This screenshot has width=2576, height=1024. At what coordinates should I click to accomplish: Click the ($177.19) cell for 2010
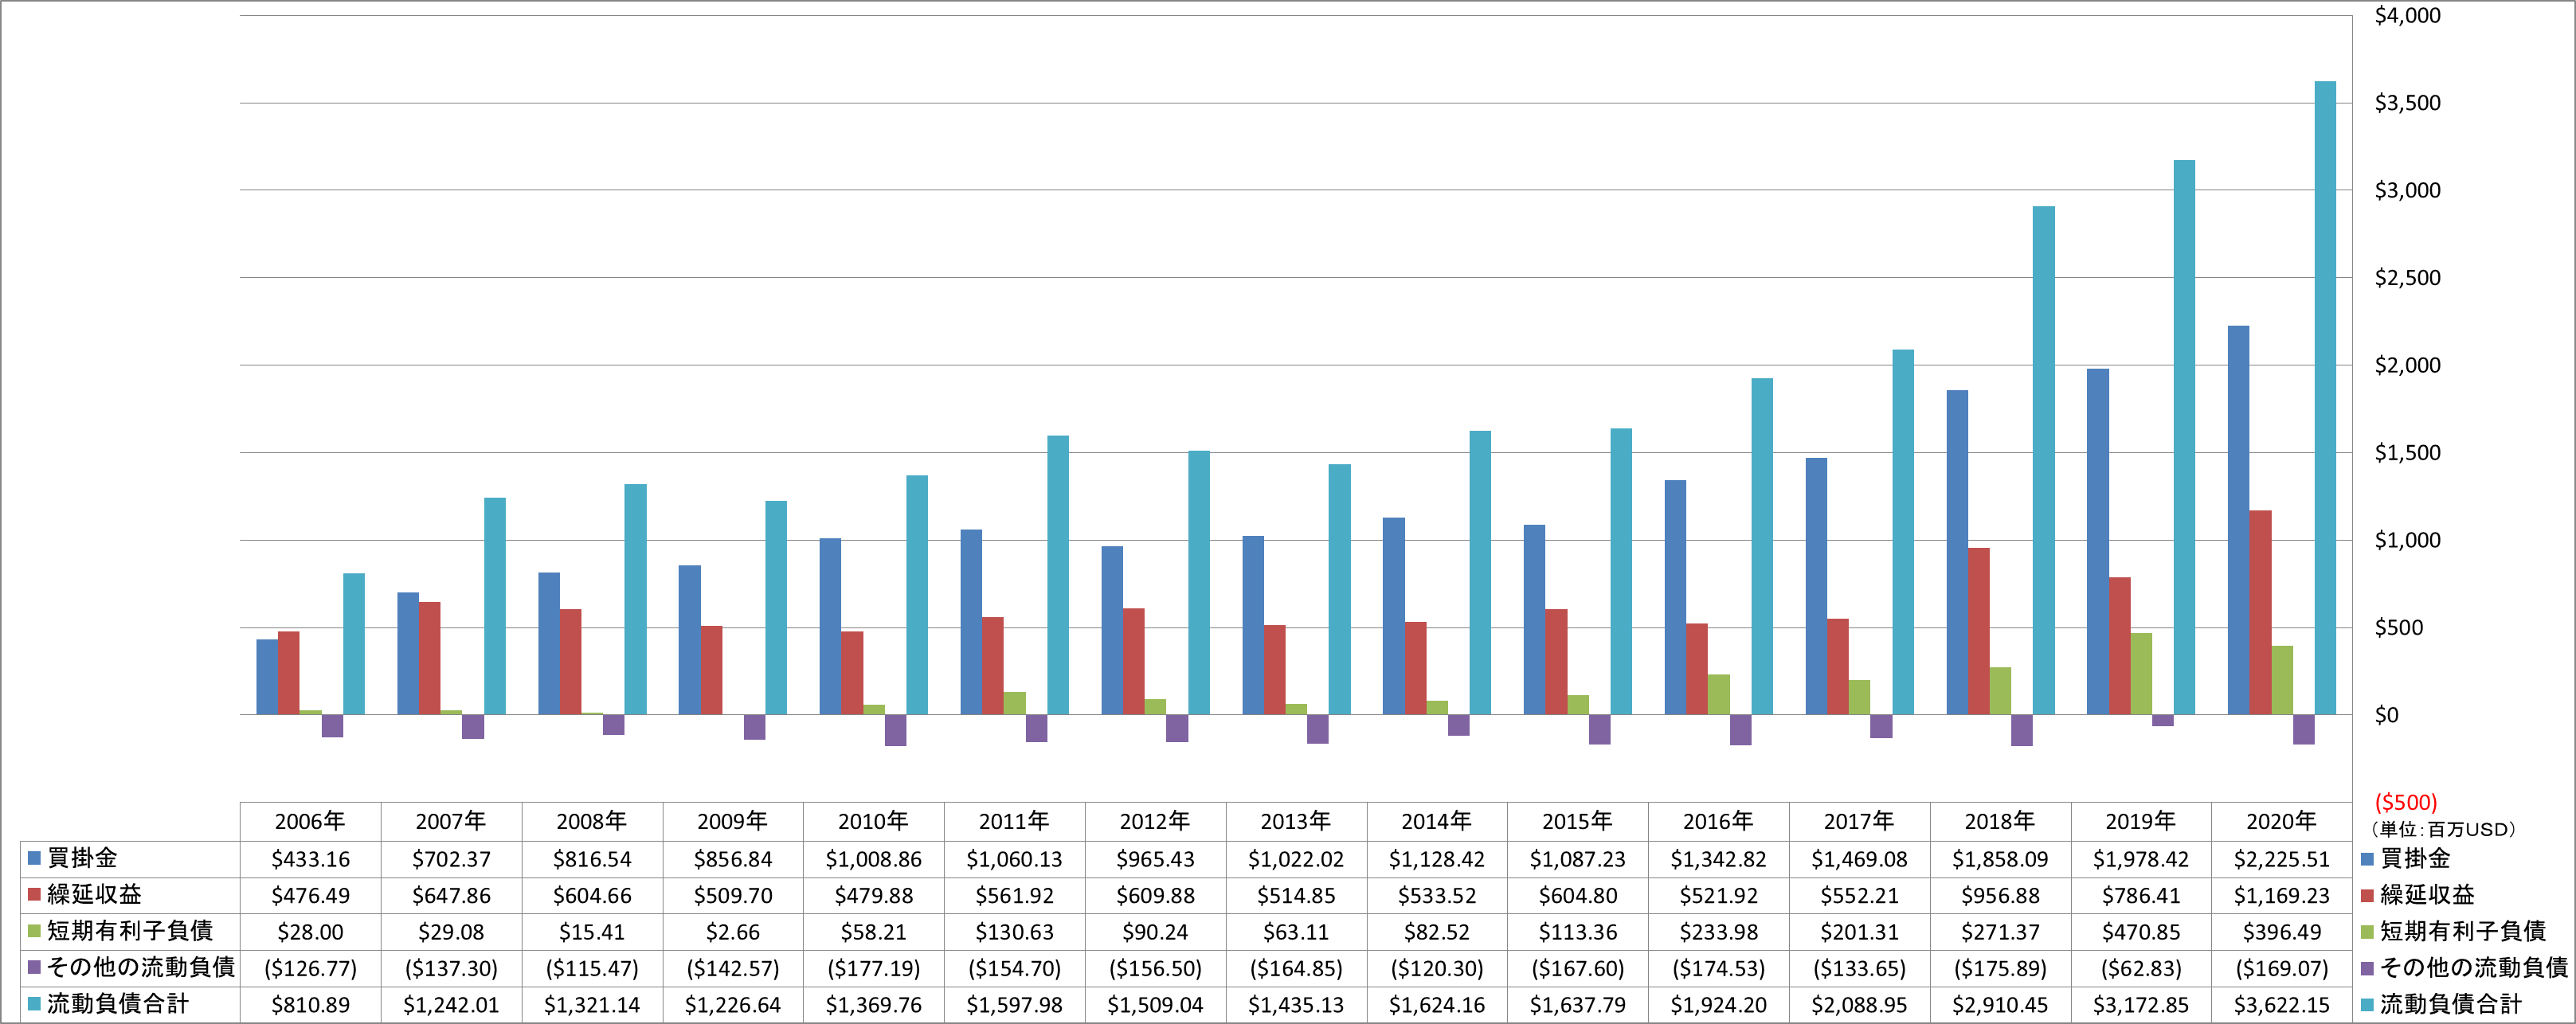coord(873,968)
